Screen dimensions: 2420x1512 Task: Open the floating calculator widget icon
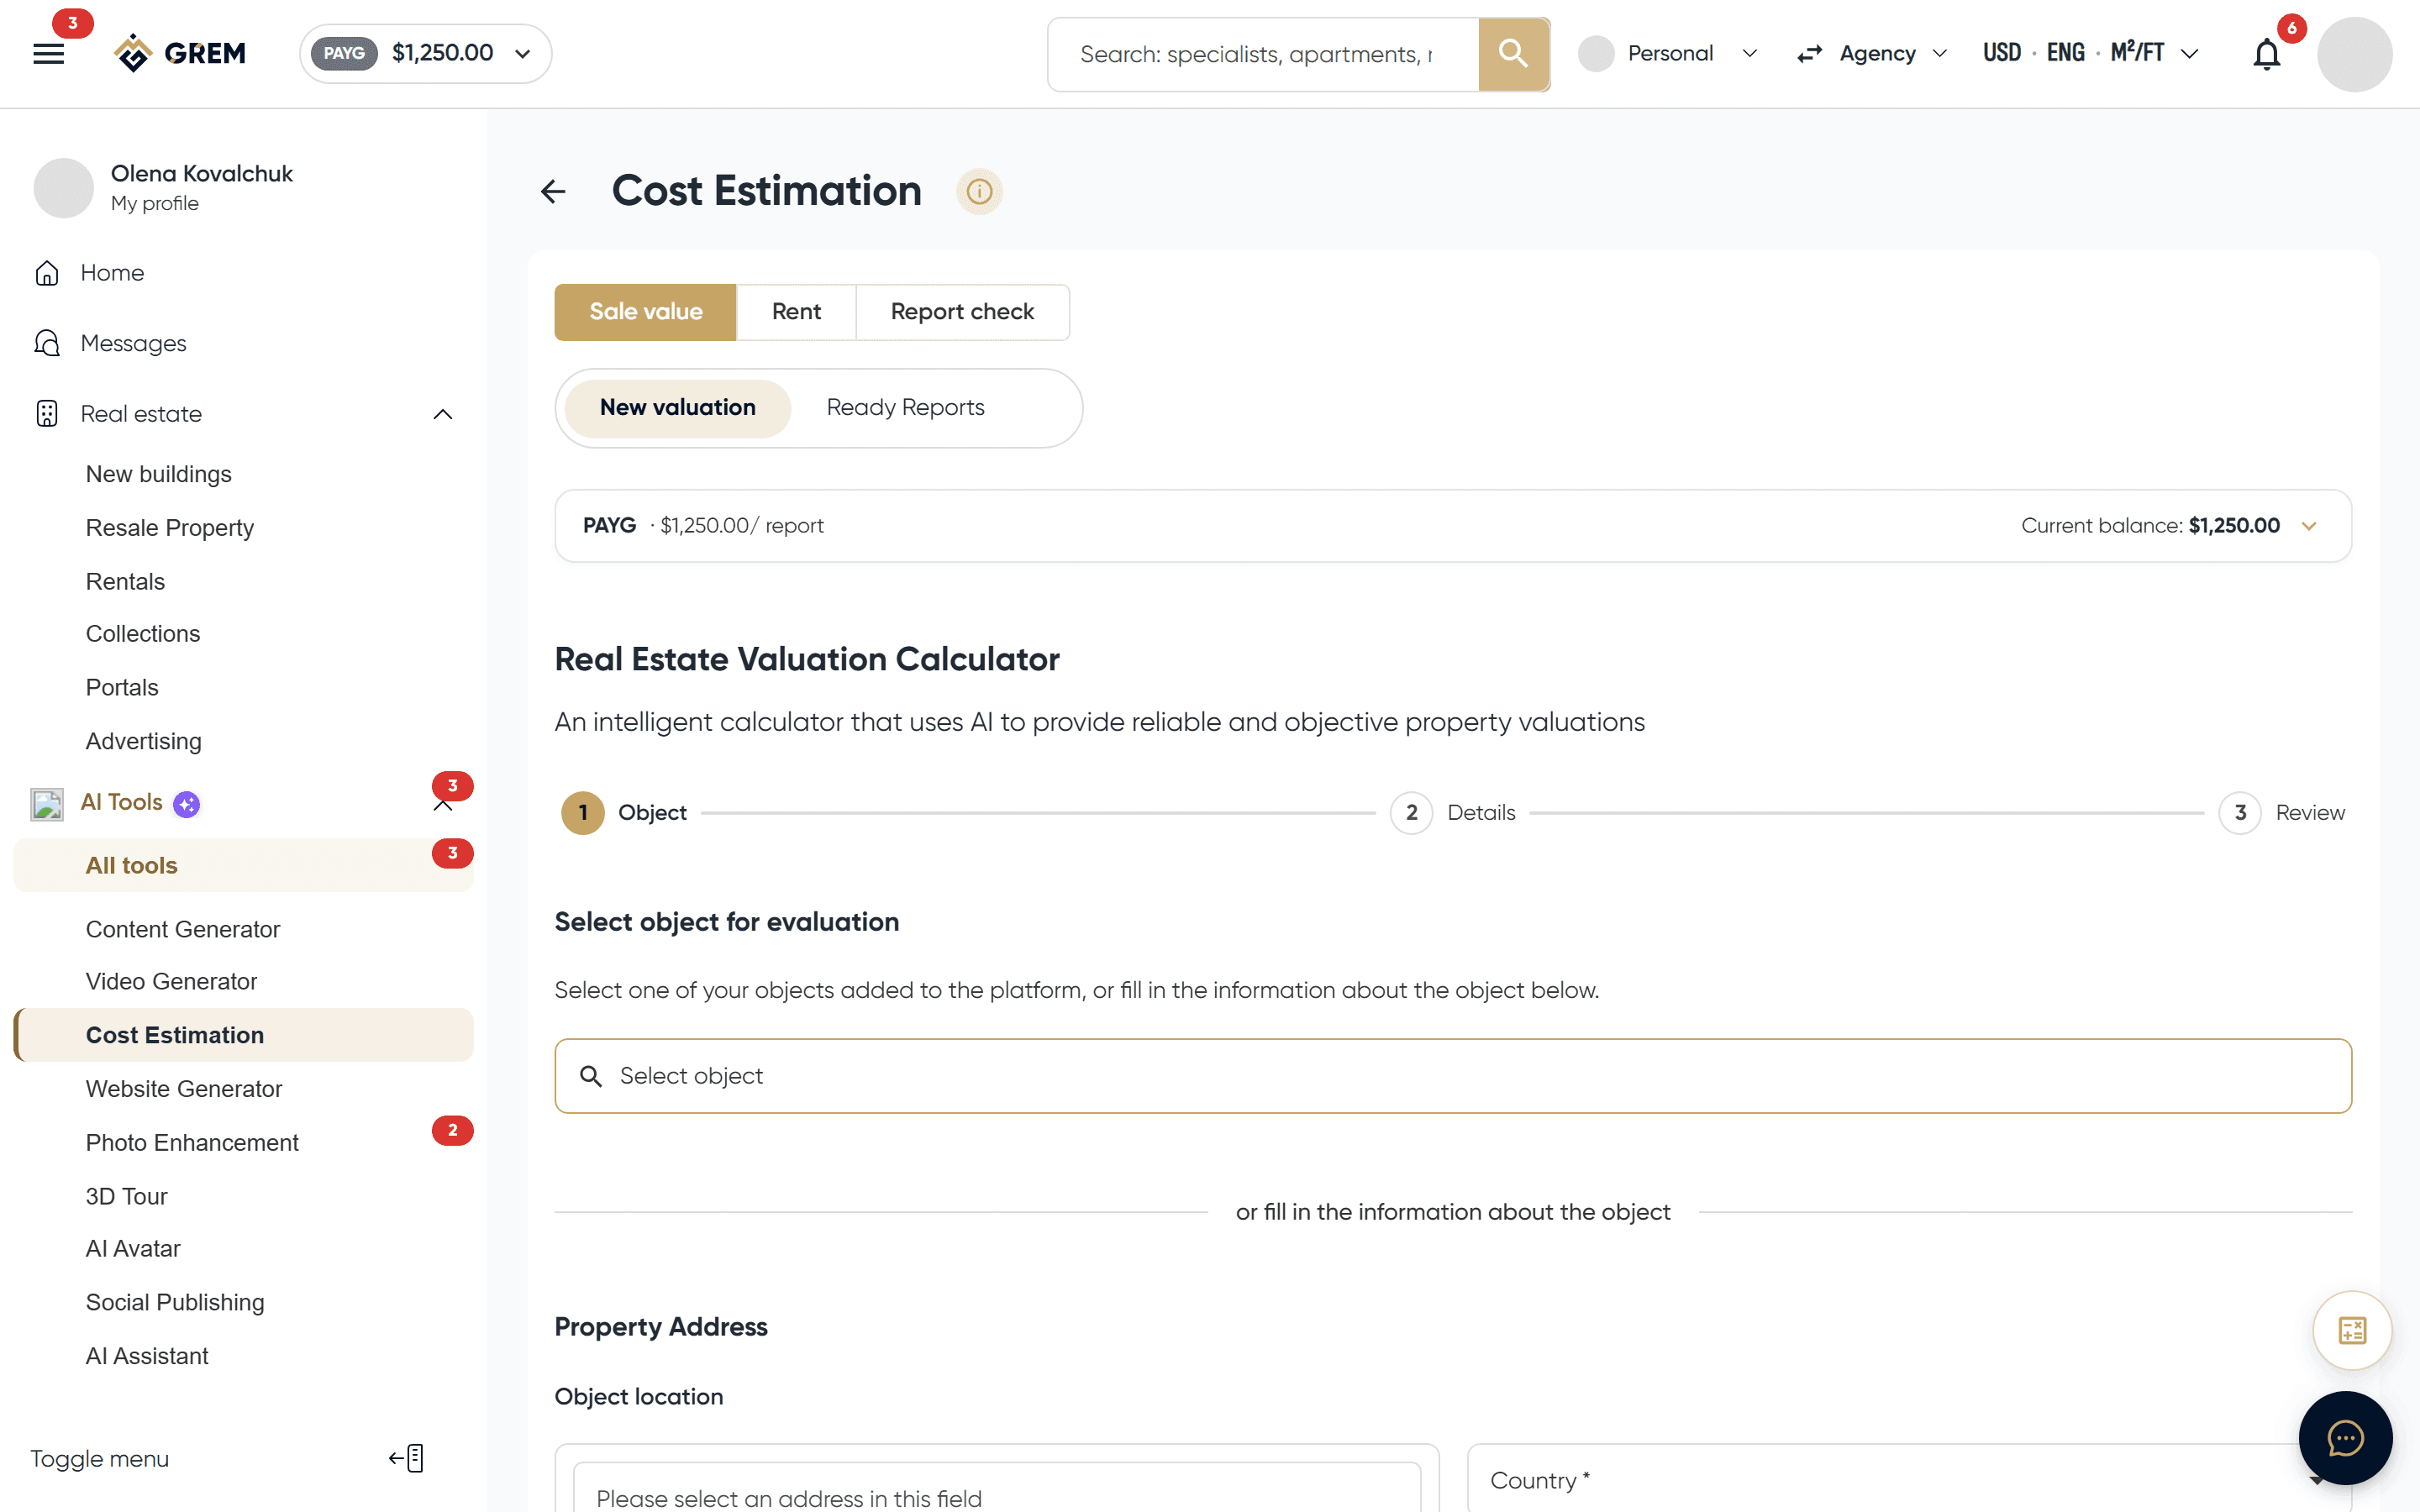tap(2352, 1330)
